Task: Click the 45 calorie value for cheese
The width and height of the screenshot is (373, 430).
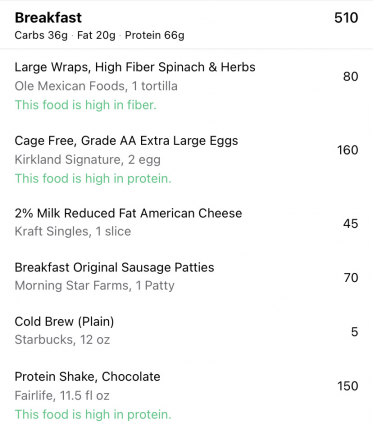Action: 350,223
